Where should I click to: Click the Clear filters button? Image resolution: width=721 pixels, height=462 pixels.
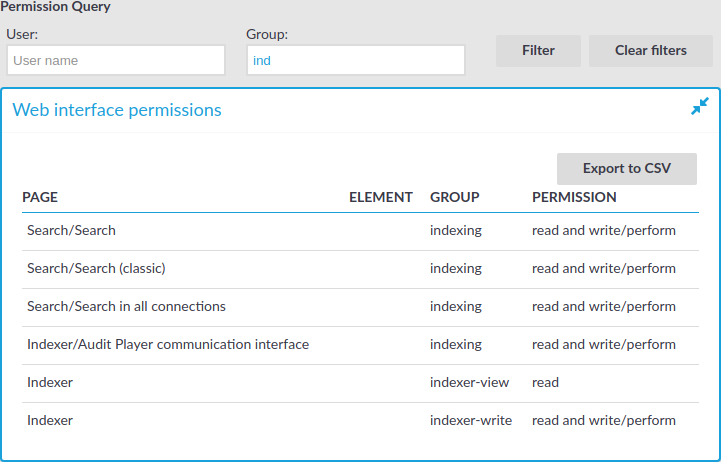(651, 51)
